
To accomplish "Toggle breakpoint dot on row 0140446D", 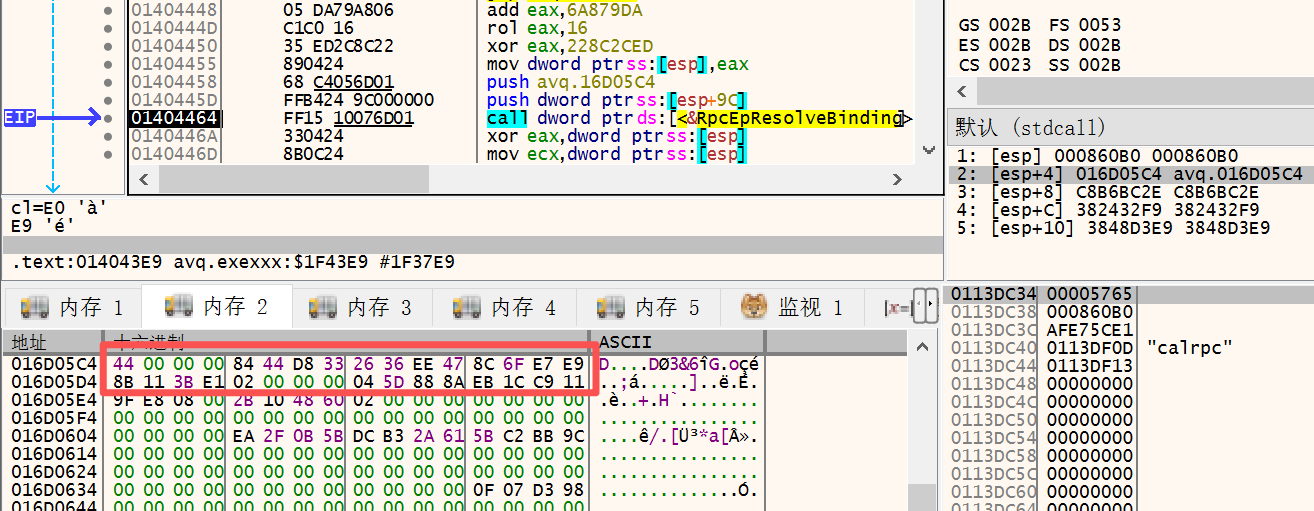I will (108, 154).
